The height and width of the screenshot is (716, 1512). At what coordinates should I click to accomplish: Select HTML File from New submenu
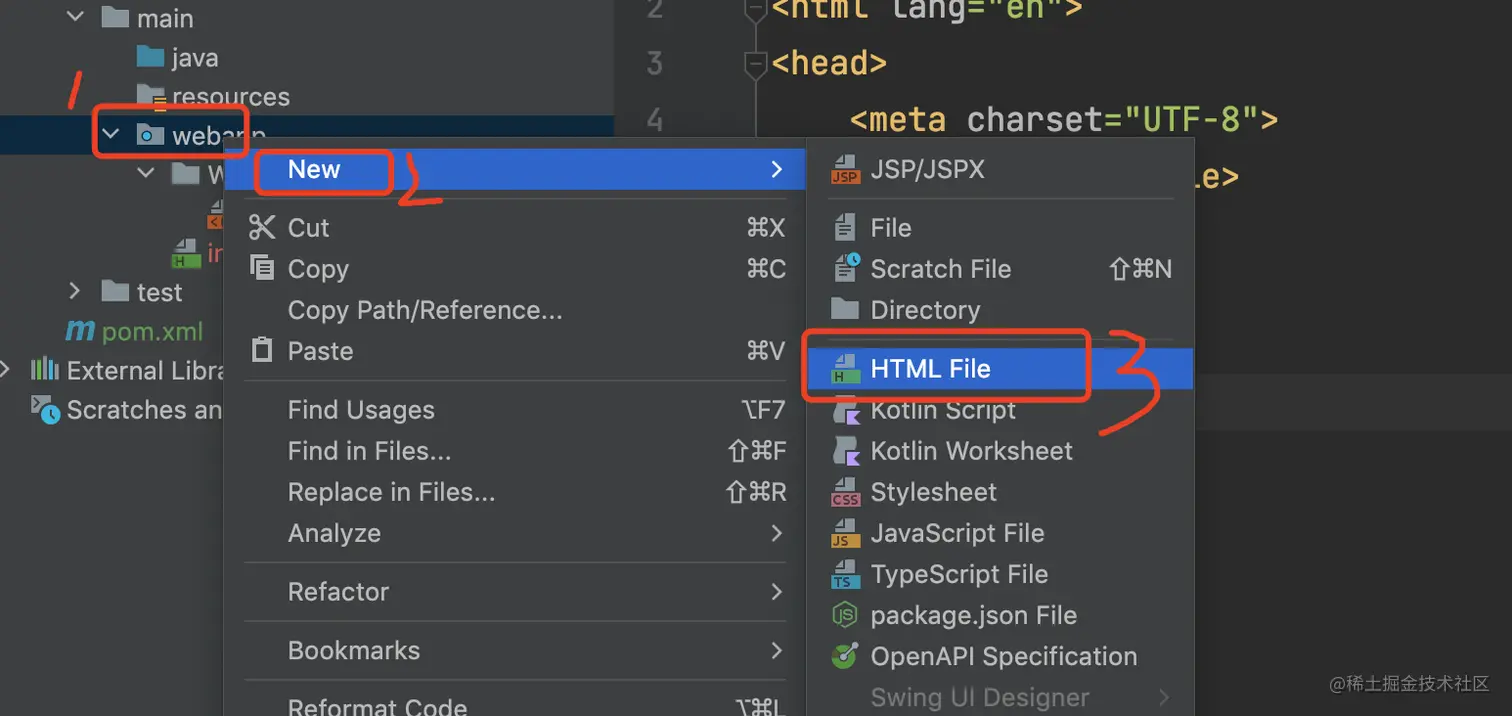point(930,369)
